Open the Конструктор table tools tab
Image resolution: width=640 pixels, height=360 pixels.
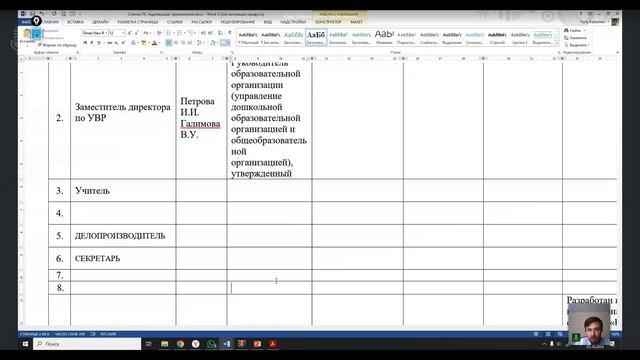coord(328,22)
